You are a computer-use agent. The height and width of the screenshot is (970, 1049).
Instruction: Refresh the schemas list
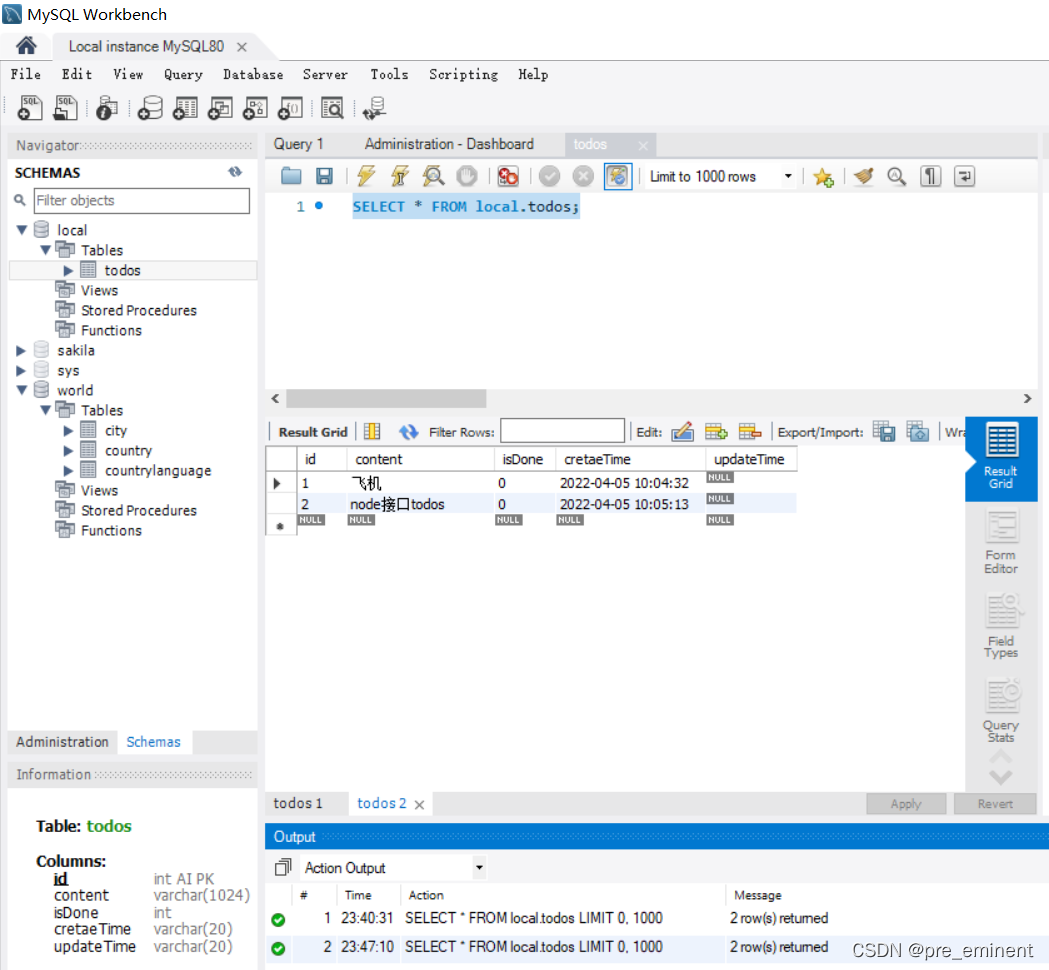tap(235, 172)
